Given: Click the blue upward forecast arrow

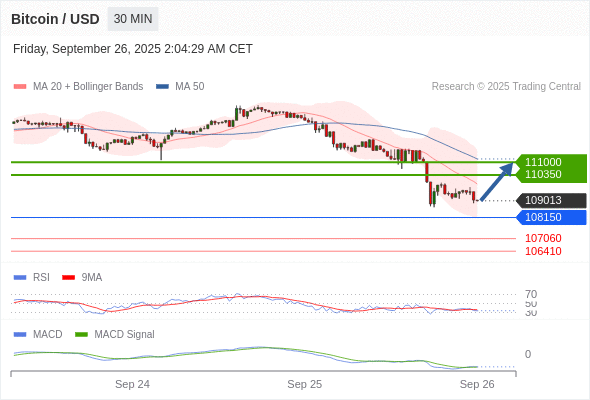Looking at the screenshot, I should tap(497, 181).
